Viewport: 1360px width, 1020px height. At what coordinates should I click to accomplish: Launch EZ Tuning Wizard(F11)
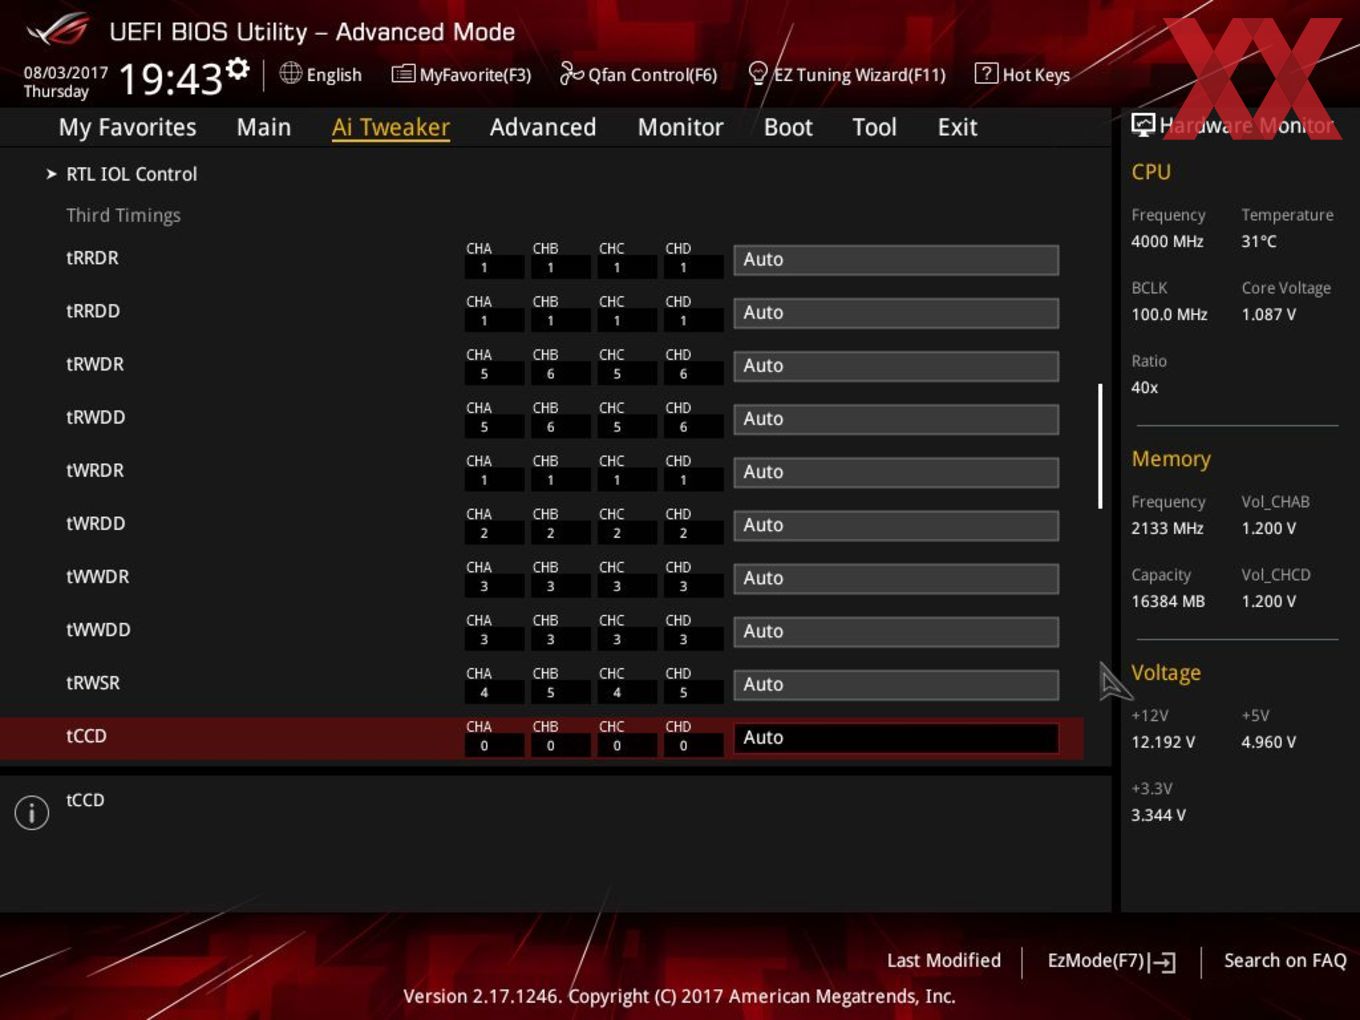pos(859,75)
